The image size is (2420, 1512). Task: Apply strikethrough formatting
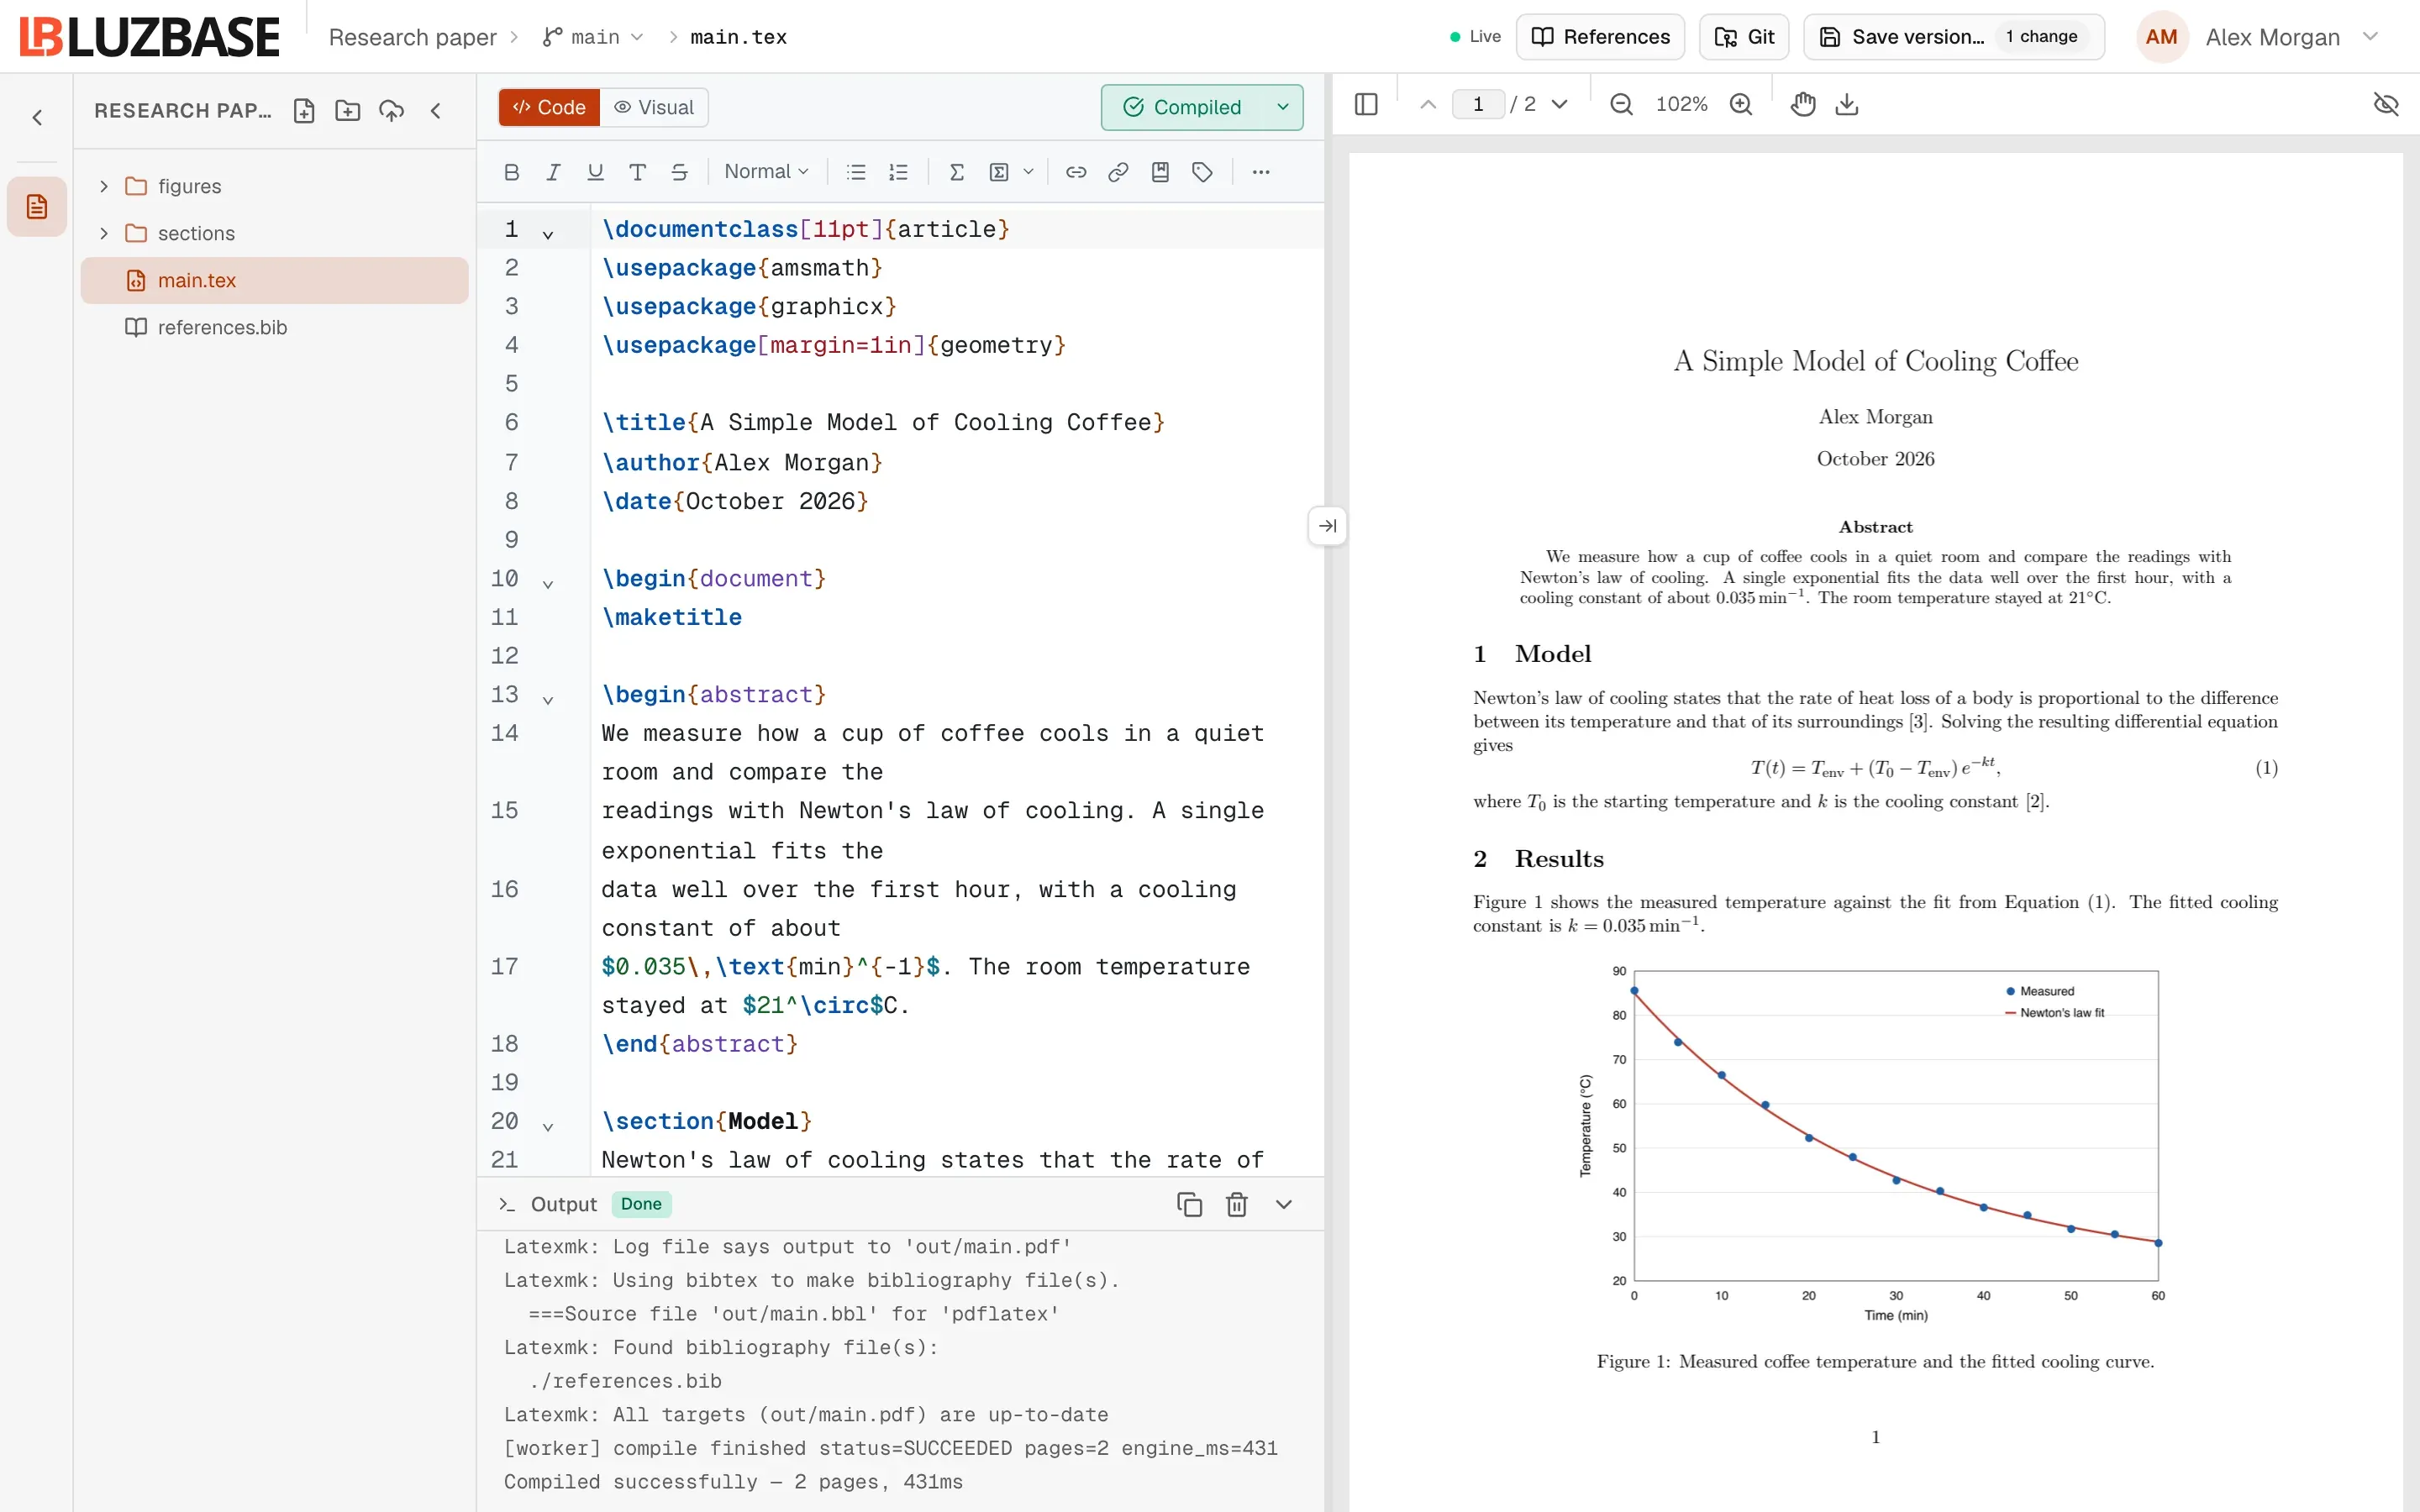click(x=679, y=172)
